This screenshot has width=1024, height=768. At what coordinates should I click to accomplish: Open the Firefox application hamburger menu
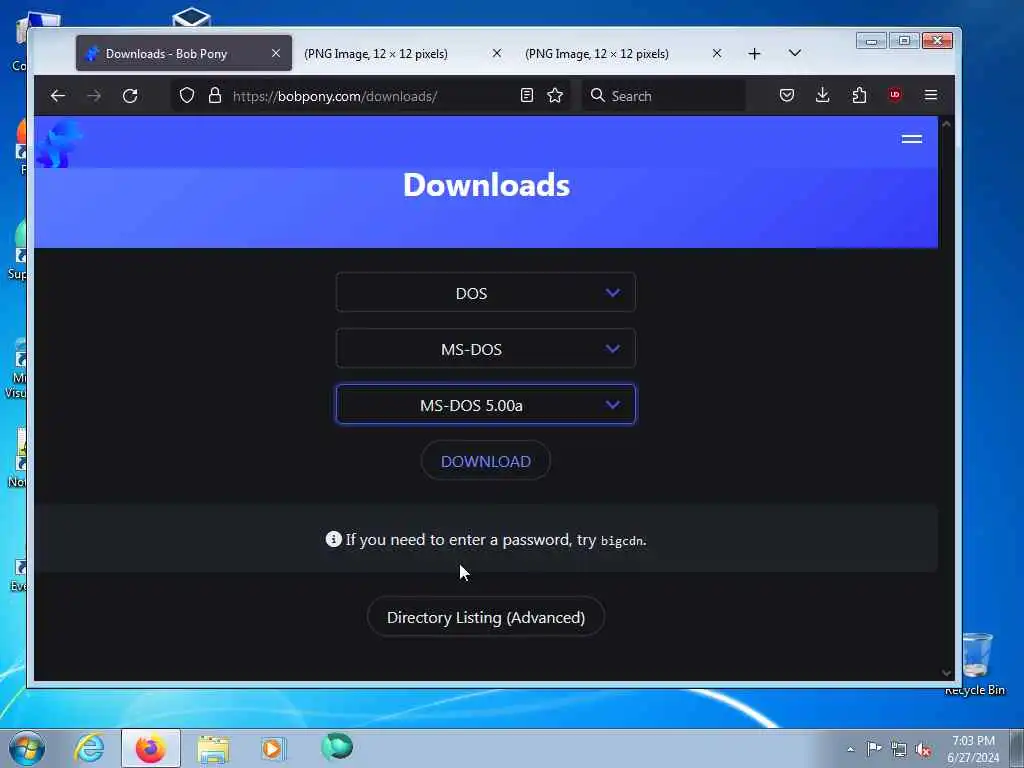[x=931, y=95]
